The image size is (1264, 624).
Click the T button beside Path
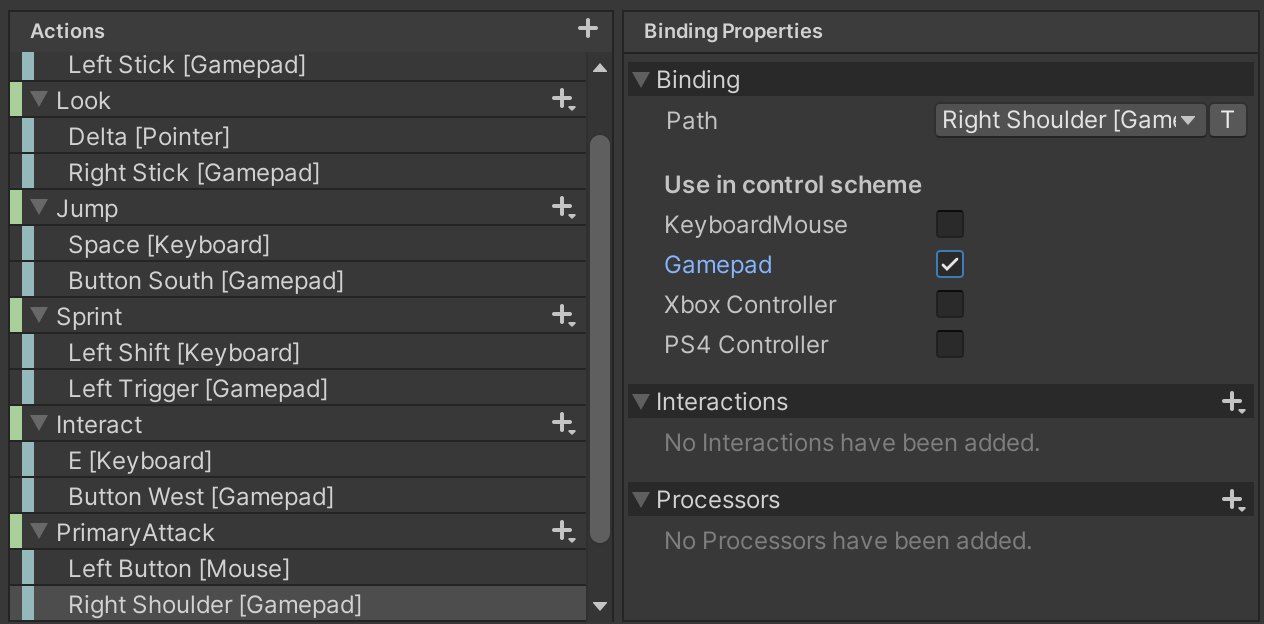click(x=1227, y=120)
